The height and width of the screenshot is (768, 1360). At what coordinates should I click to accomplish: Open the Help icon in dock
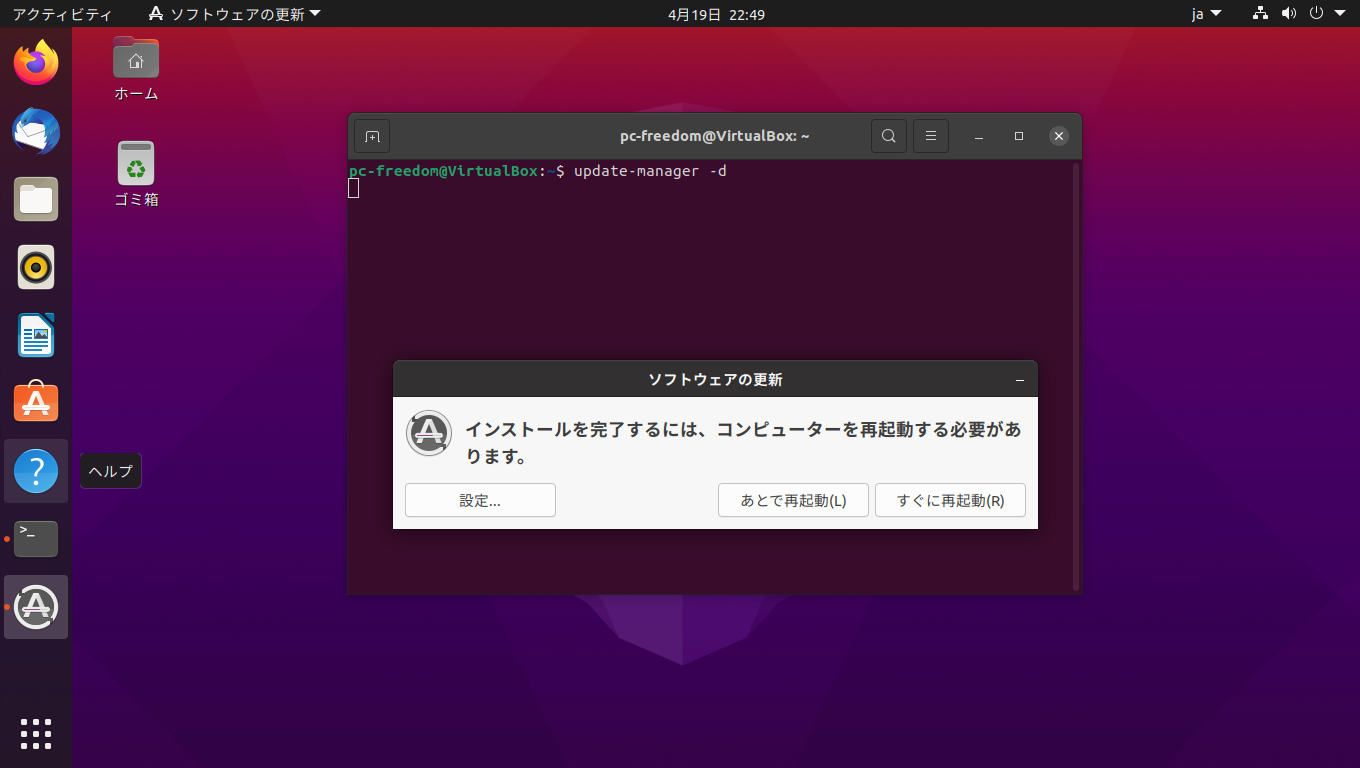36,471
